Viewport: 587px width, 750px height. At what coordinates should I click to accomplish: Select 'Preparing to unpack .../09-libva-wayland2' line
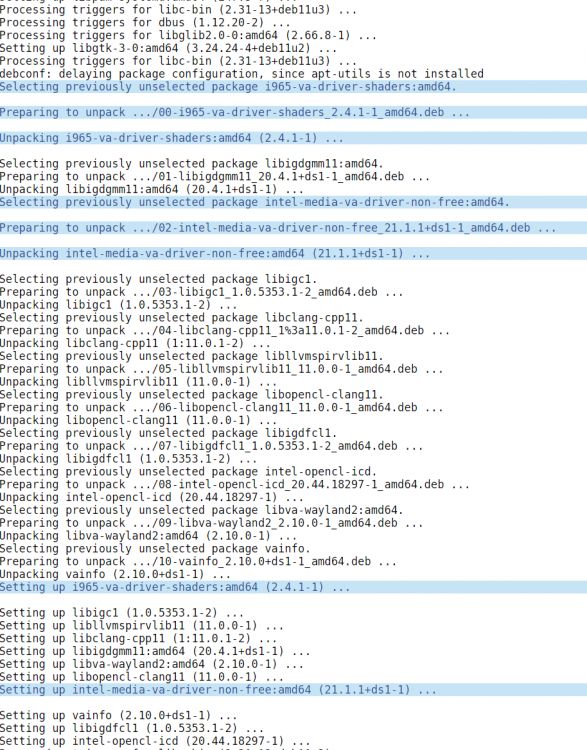[211, 523]
